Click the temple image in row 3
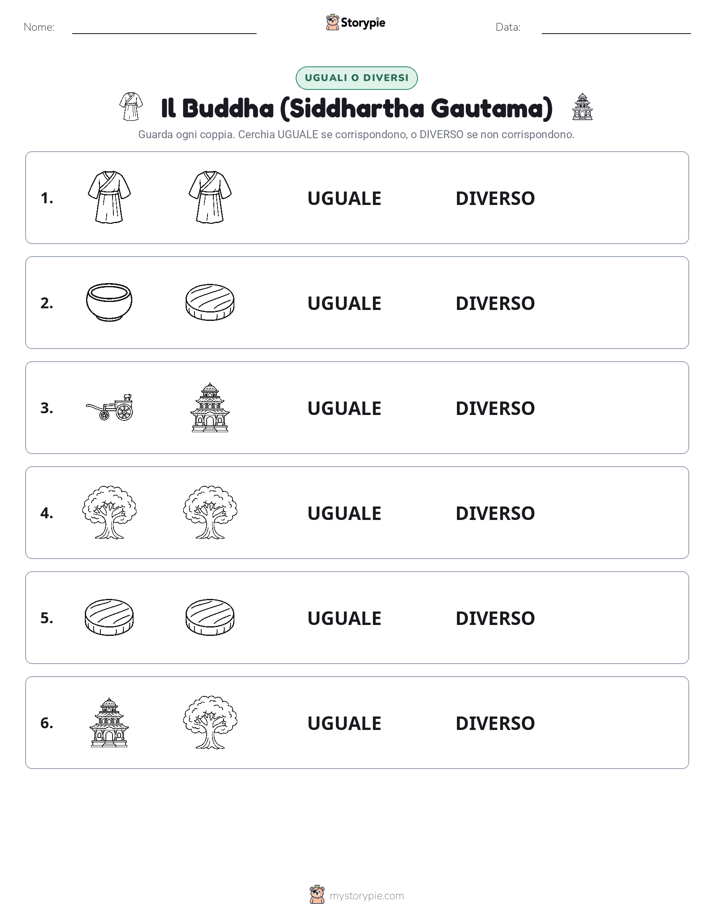 coord(210,407)
